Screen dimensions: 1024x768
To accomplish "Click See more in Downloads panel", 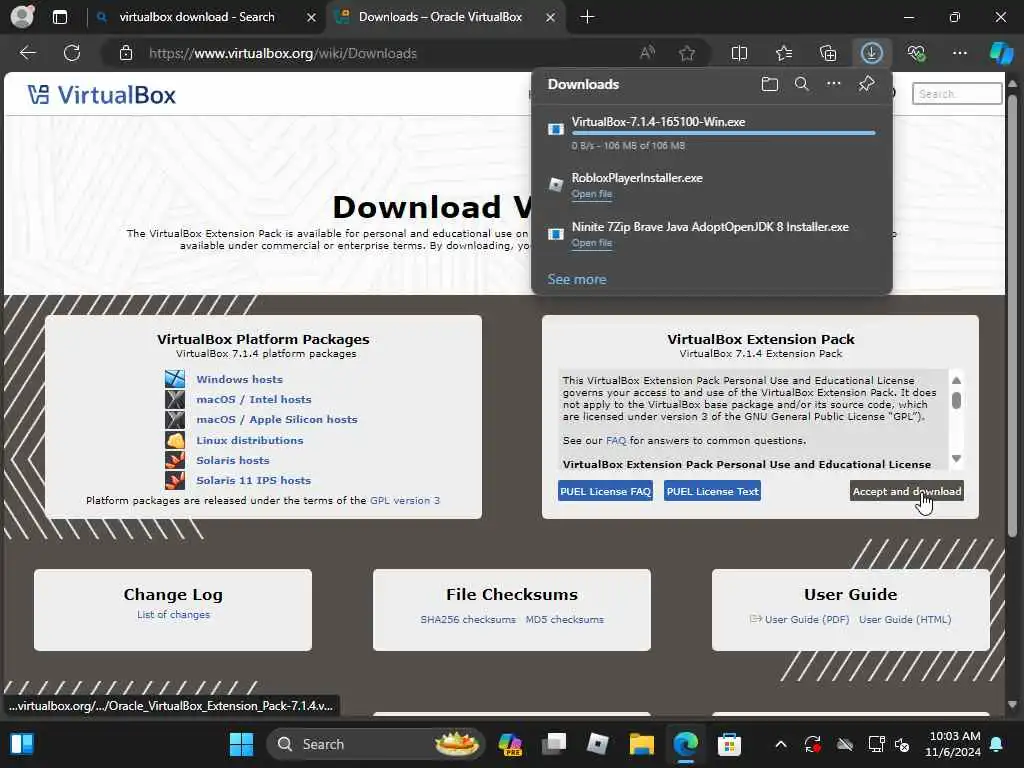I will pos(577,279).
